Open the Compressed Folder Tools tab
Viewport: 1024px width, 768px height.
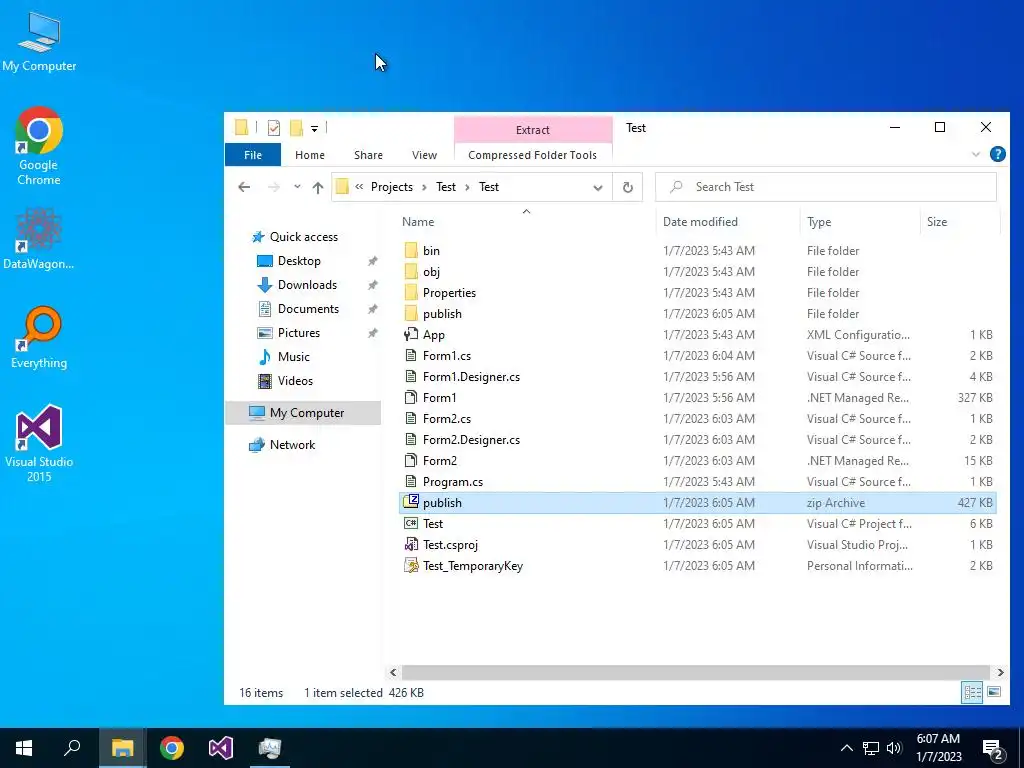pos(532,155)
